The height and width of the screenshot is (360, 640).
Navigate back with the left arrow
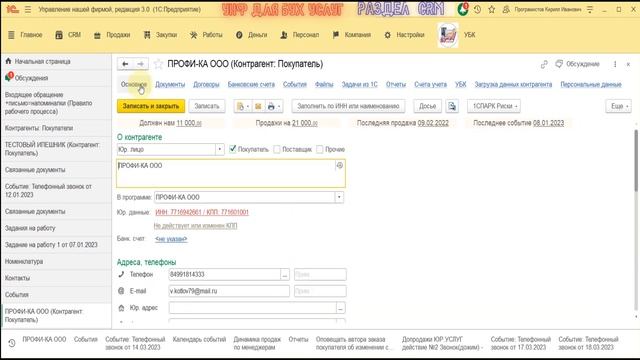point(125,64)
